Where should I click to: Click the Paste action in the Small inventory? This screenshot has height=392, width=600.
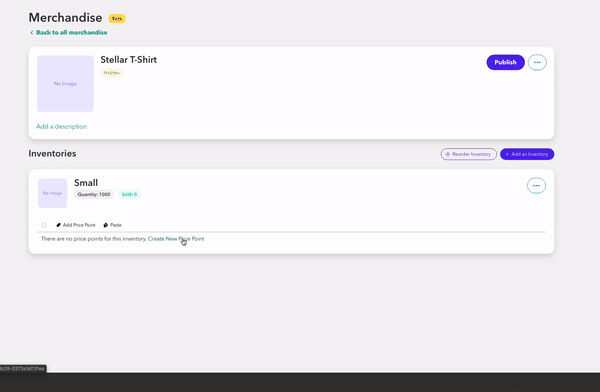pos(112,225)
